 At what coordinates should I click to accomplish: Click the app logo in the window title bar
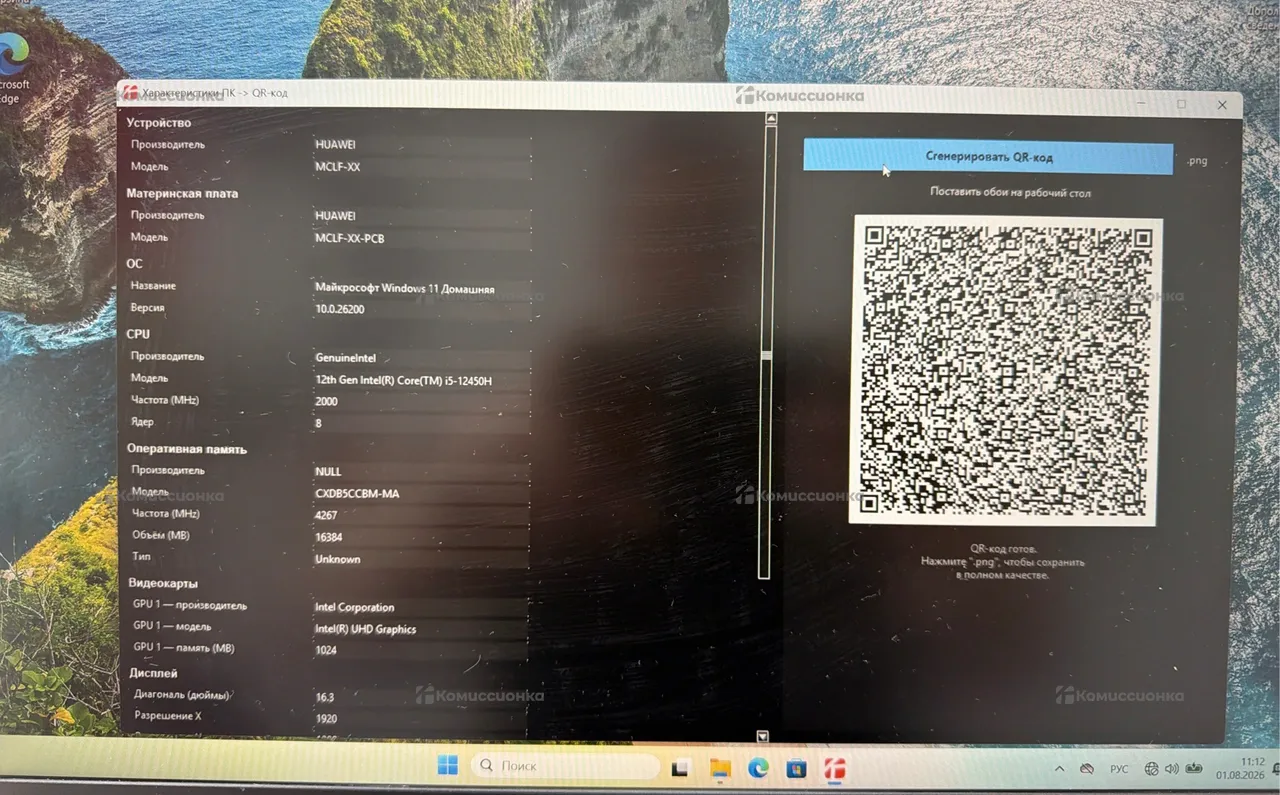[x=130, y=93]
